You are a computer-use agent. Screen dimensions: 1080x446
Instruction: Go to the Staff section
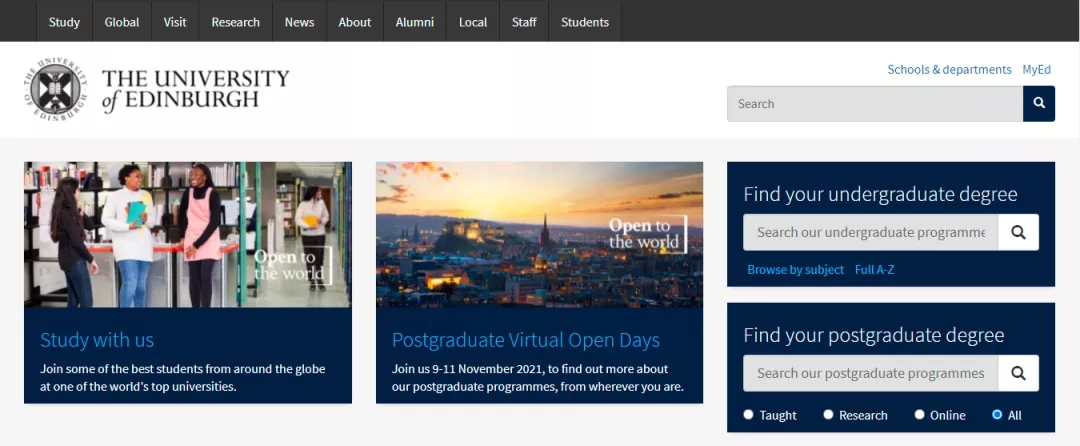point(524,22)
